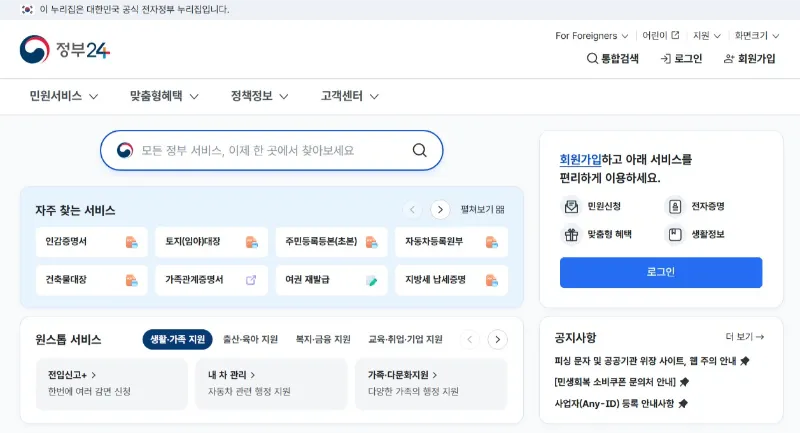Open the 지원 dropdown in header
Screen dimensions: 800x433
point(707,36)
